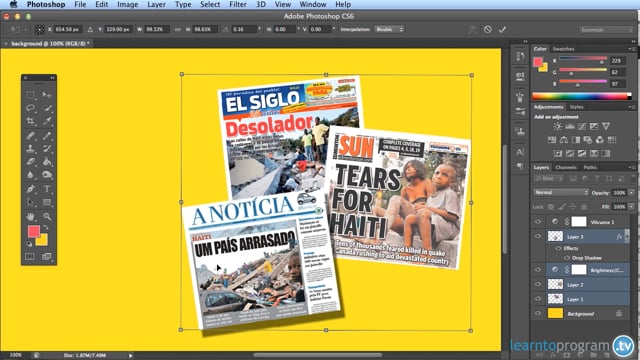Hide Layer 1 visibility
The height and width of the screenshot is (360, 640).
tap(538, 299)
